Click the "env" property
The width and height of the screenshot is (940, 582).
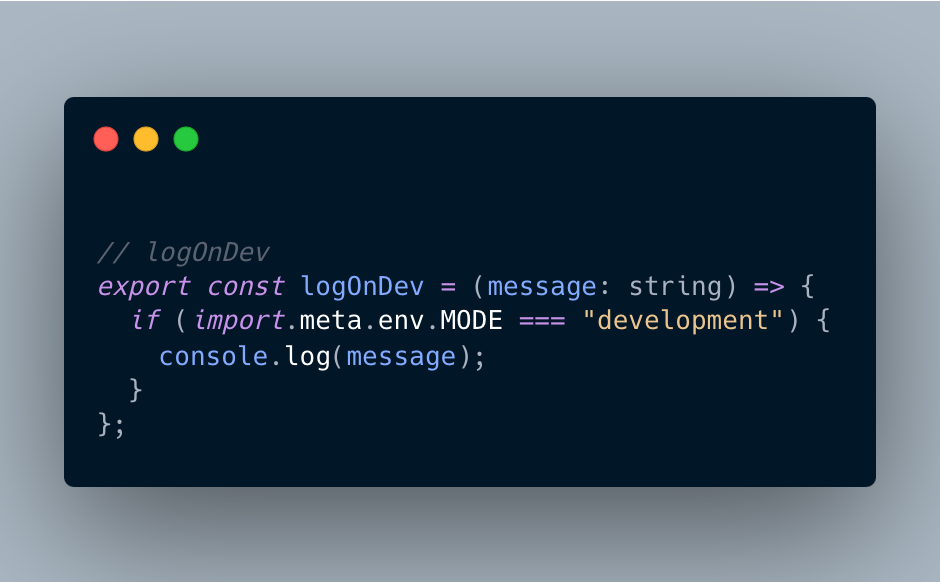click(x=401, y=321)
